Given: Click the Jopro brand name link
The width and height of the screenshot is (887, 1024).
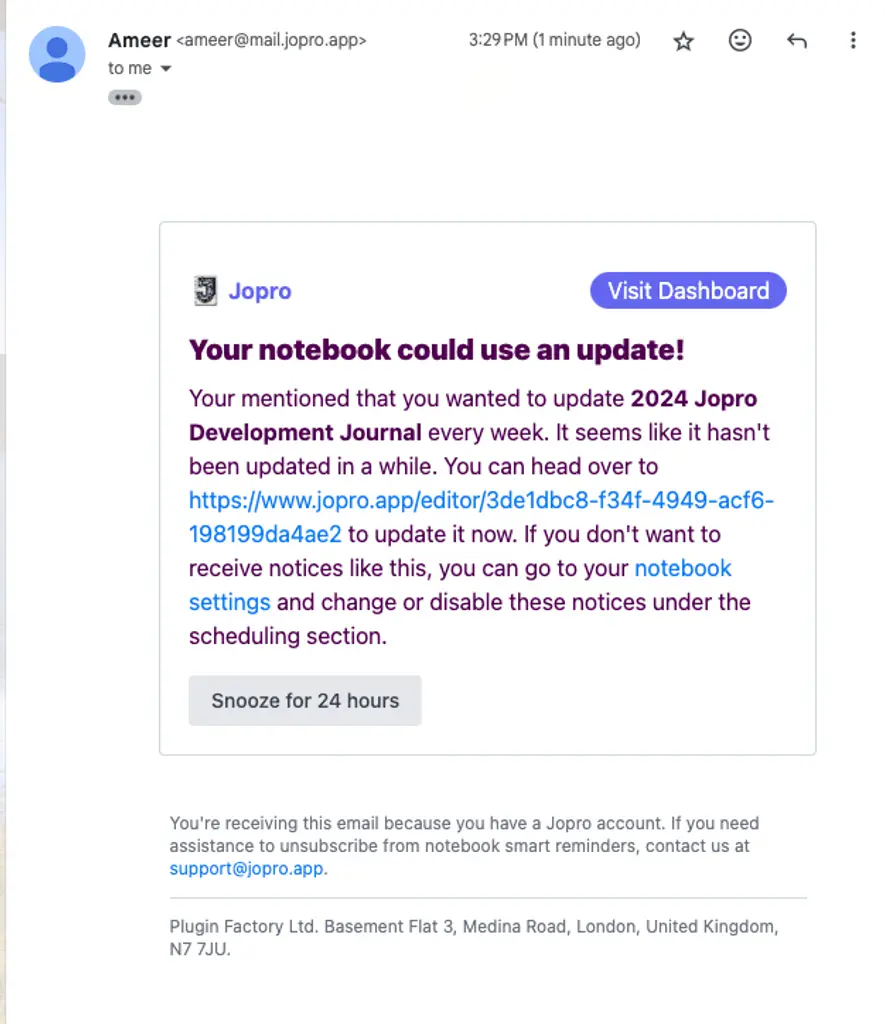Looking at the screenshot, I should [x=260, y=291].
